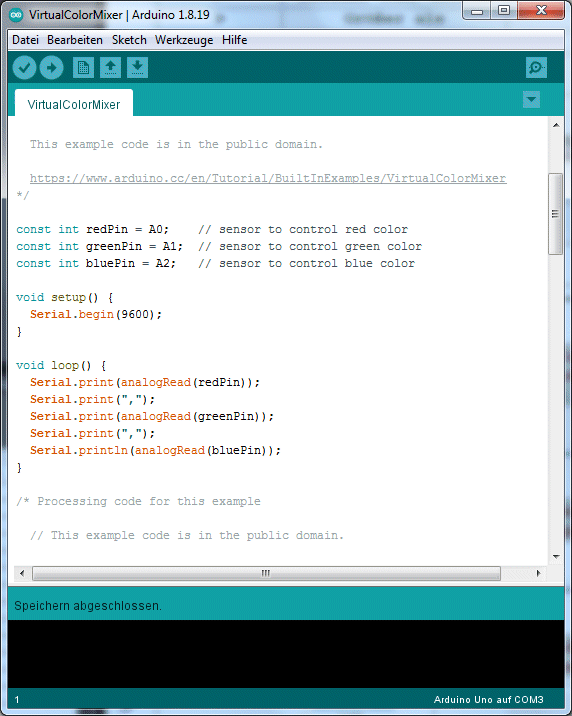The width and height of the screenshot is (572, 716).
Task: Open the Hilfe menu
Action: coord(235,40)
